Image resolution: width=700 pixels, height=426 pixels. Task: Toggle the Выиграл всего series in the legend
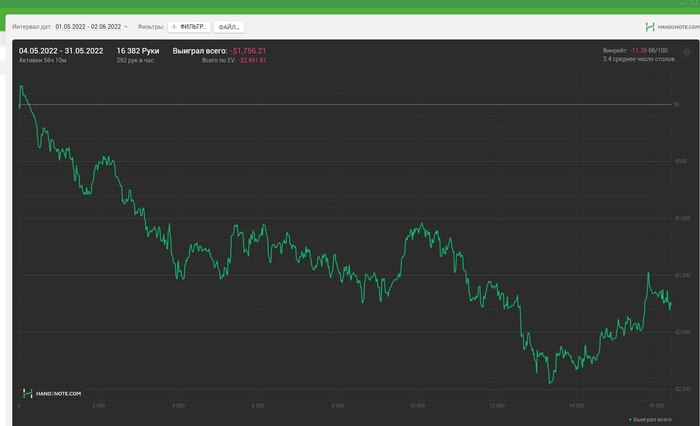pos(650,419)
